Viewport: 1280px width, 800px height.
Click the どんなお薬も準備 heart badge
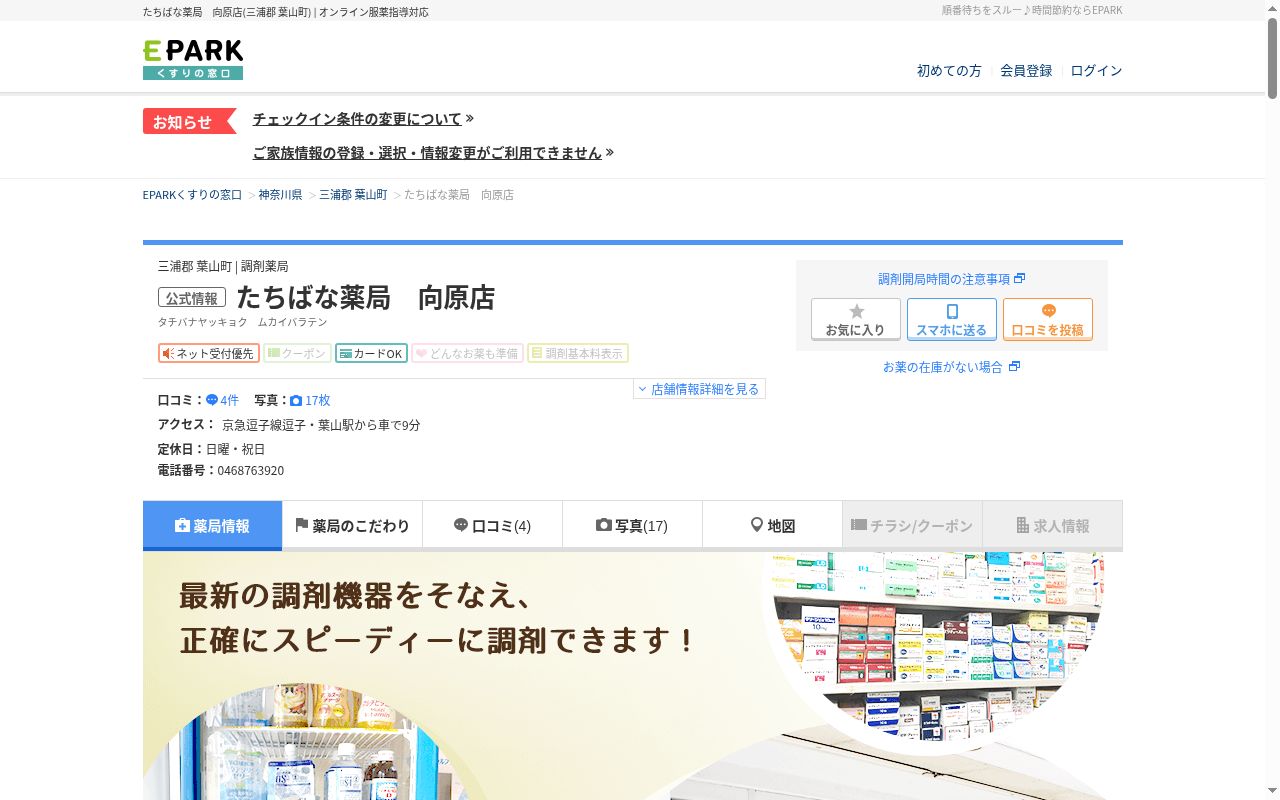point(467,353)
